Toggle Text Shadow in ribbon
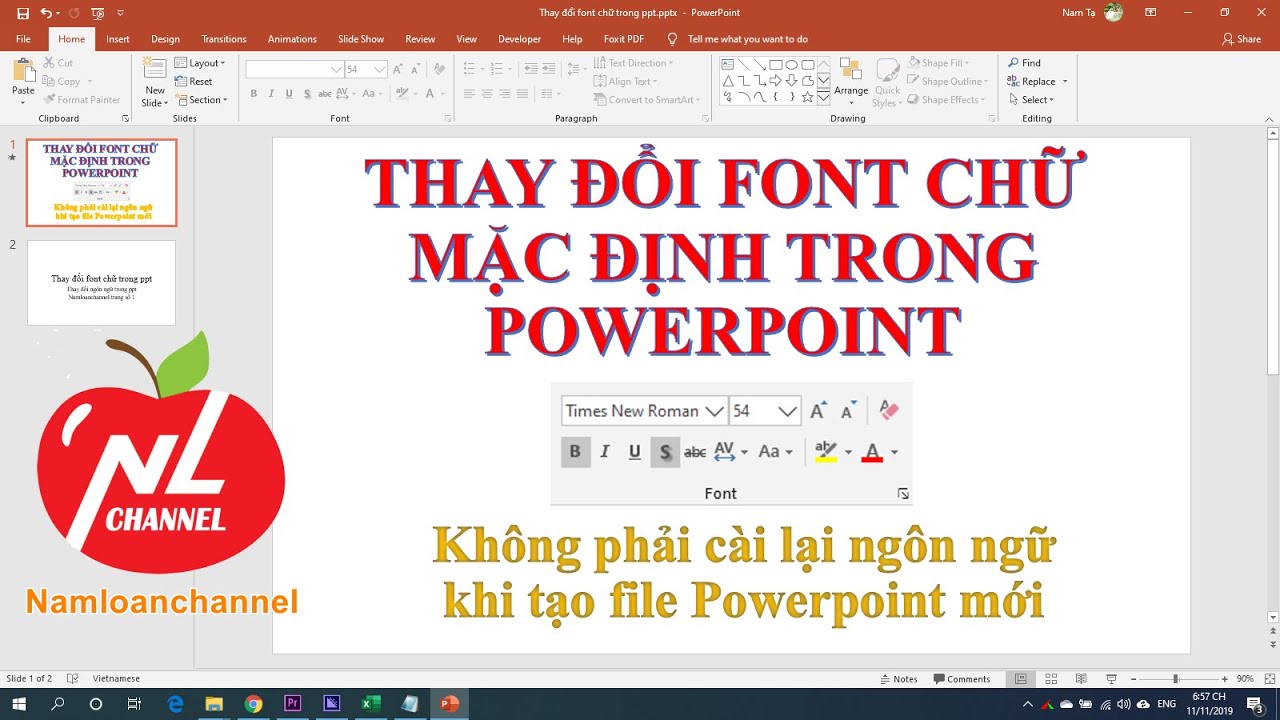 pyautogui.click(x=307, y=94)
